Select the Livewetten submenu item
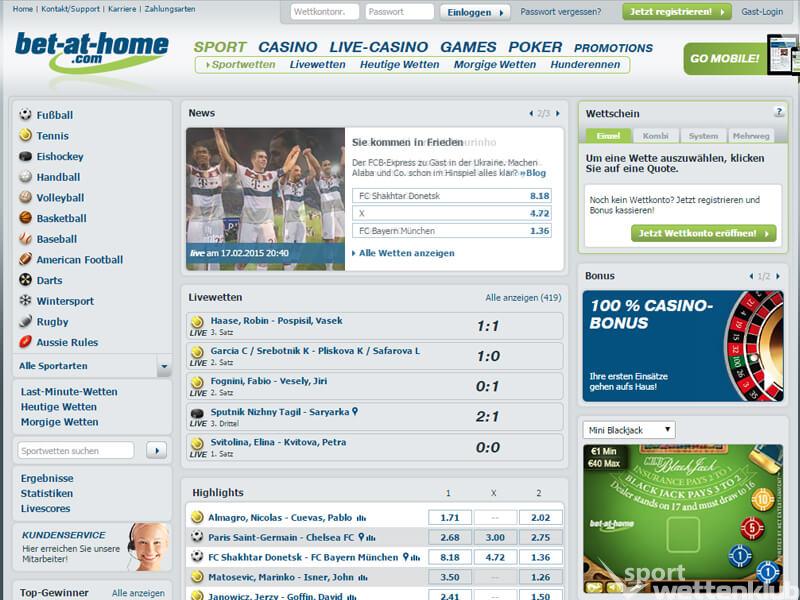The width and height of the screenshot is (800, 600). pos(317,65)
